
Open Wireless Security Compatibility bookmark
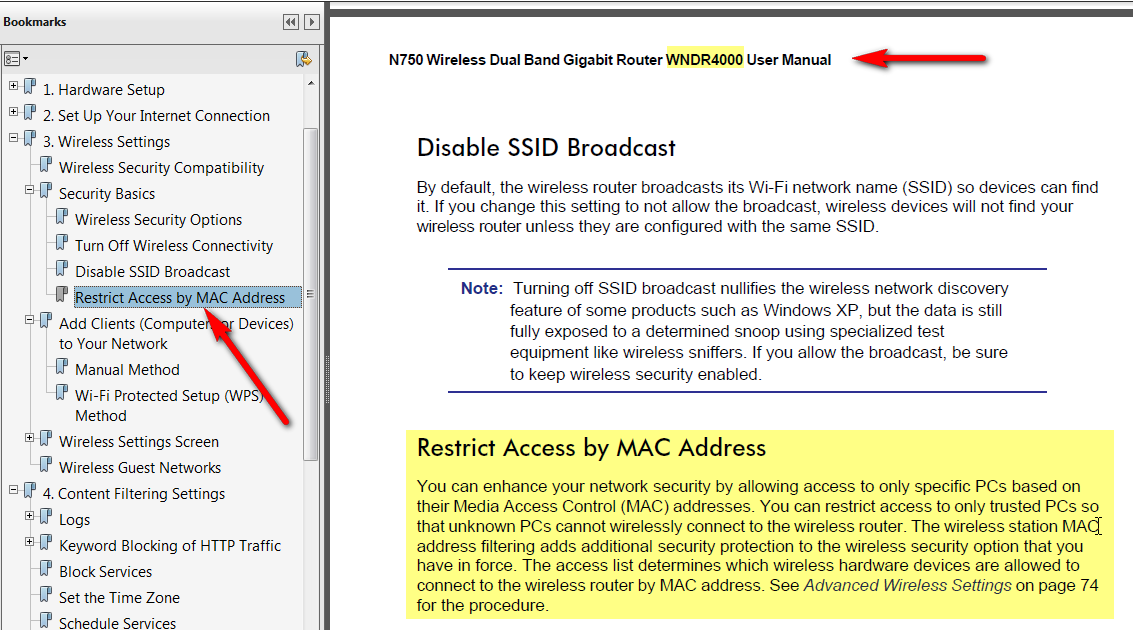click(x=161, y=168)
